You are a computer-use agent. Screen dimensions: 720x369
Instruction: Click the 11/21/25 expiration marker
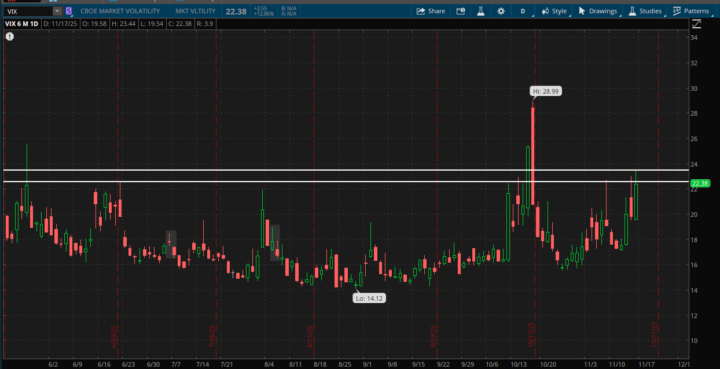coord(655,334)
